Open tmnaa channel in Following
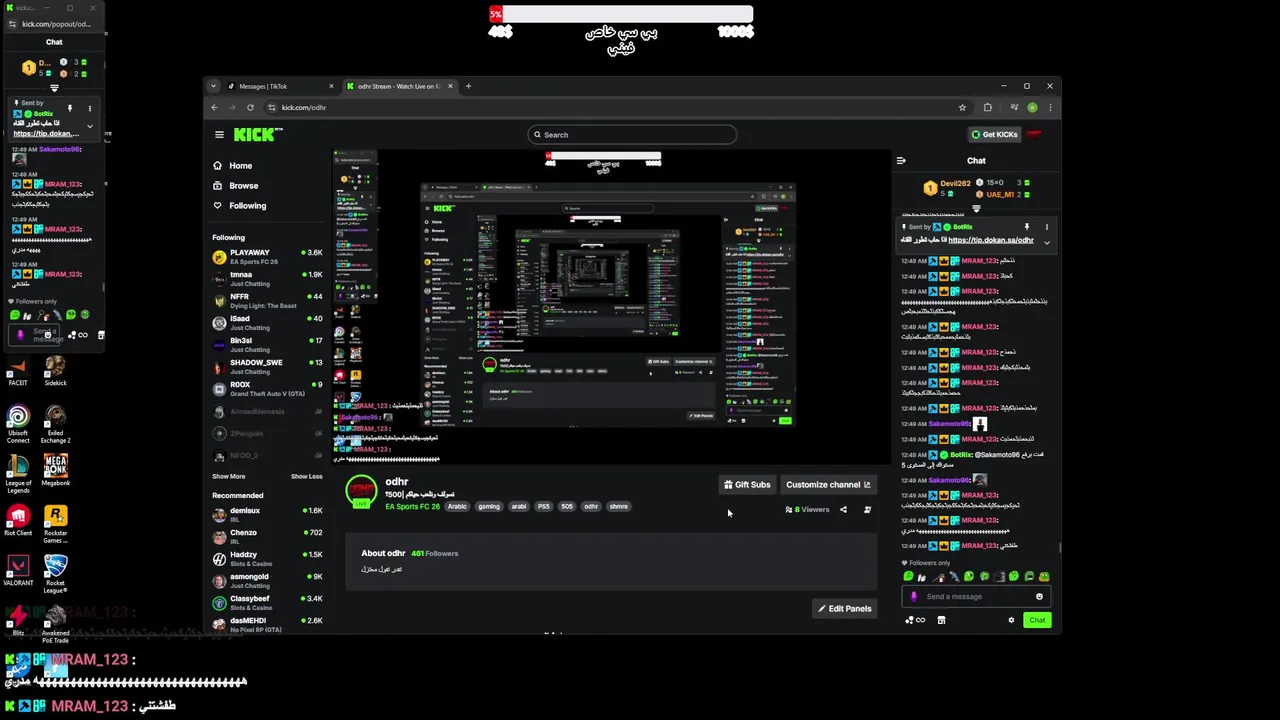This screenshot has width=1280, height=720. tap(267, 279)
